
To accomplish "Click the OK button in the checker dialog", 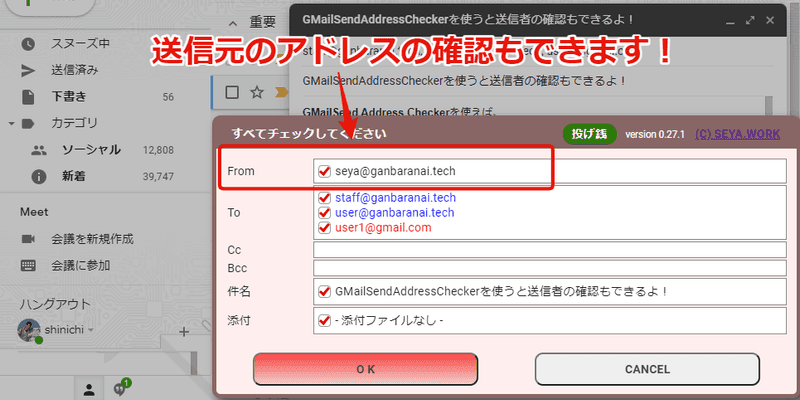I will 365,369.
